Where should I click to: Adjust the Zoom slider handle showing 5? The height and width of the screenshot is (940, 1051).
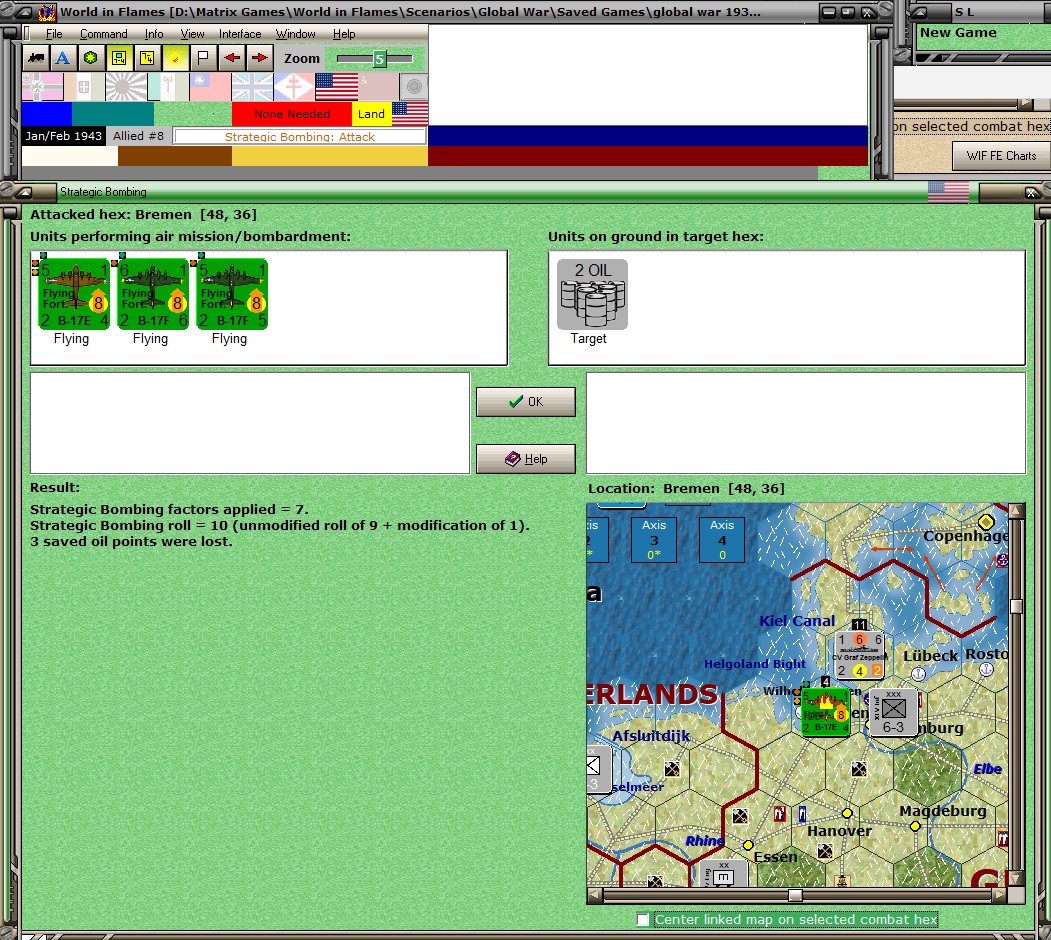(x=379, y=59)
